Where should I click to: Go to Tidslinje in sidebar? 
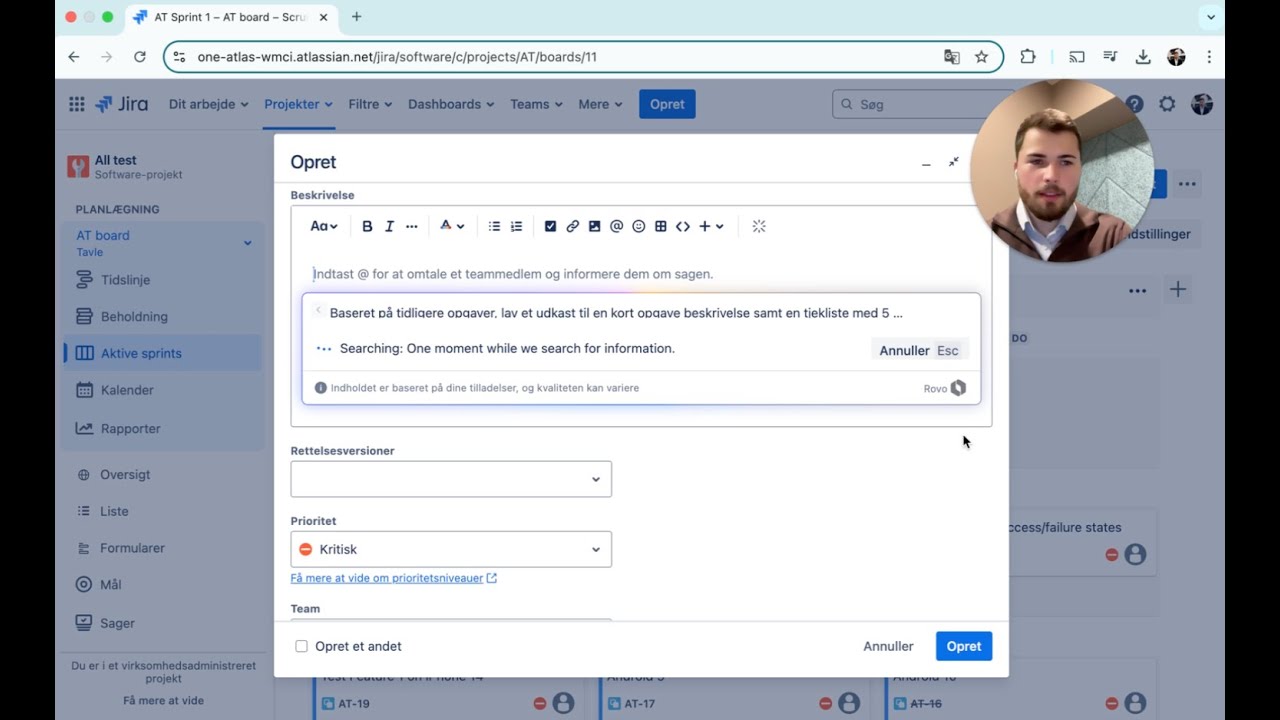click(x=163, y=280)
